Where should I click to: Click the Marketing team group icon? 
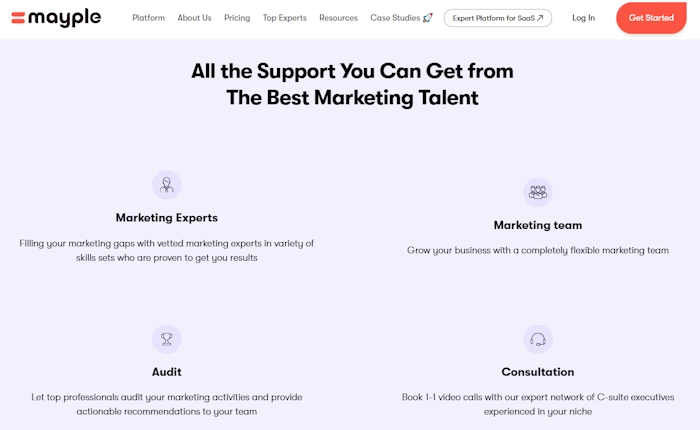538,192
